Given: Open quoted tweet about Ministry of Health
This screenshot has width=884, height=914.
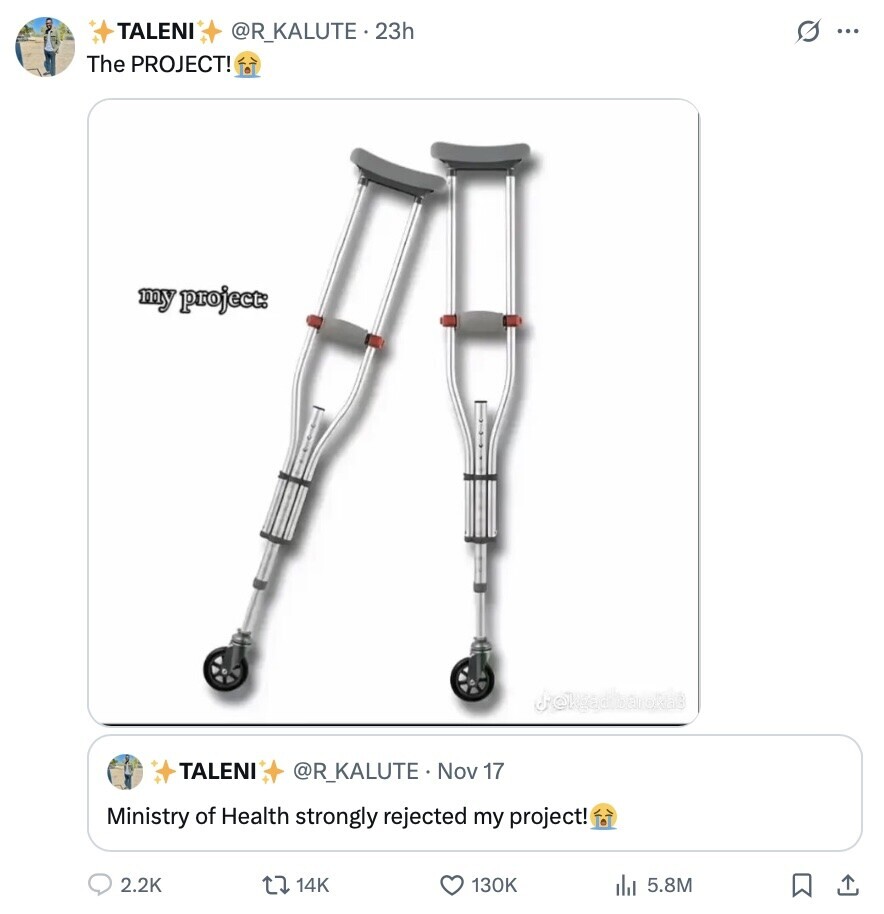Looking at the screenshot, I should click(x=474, y=793).
